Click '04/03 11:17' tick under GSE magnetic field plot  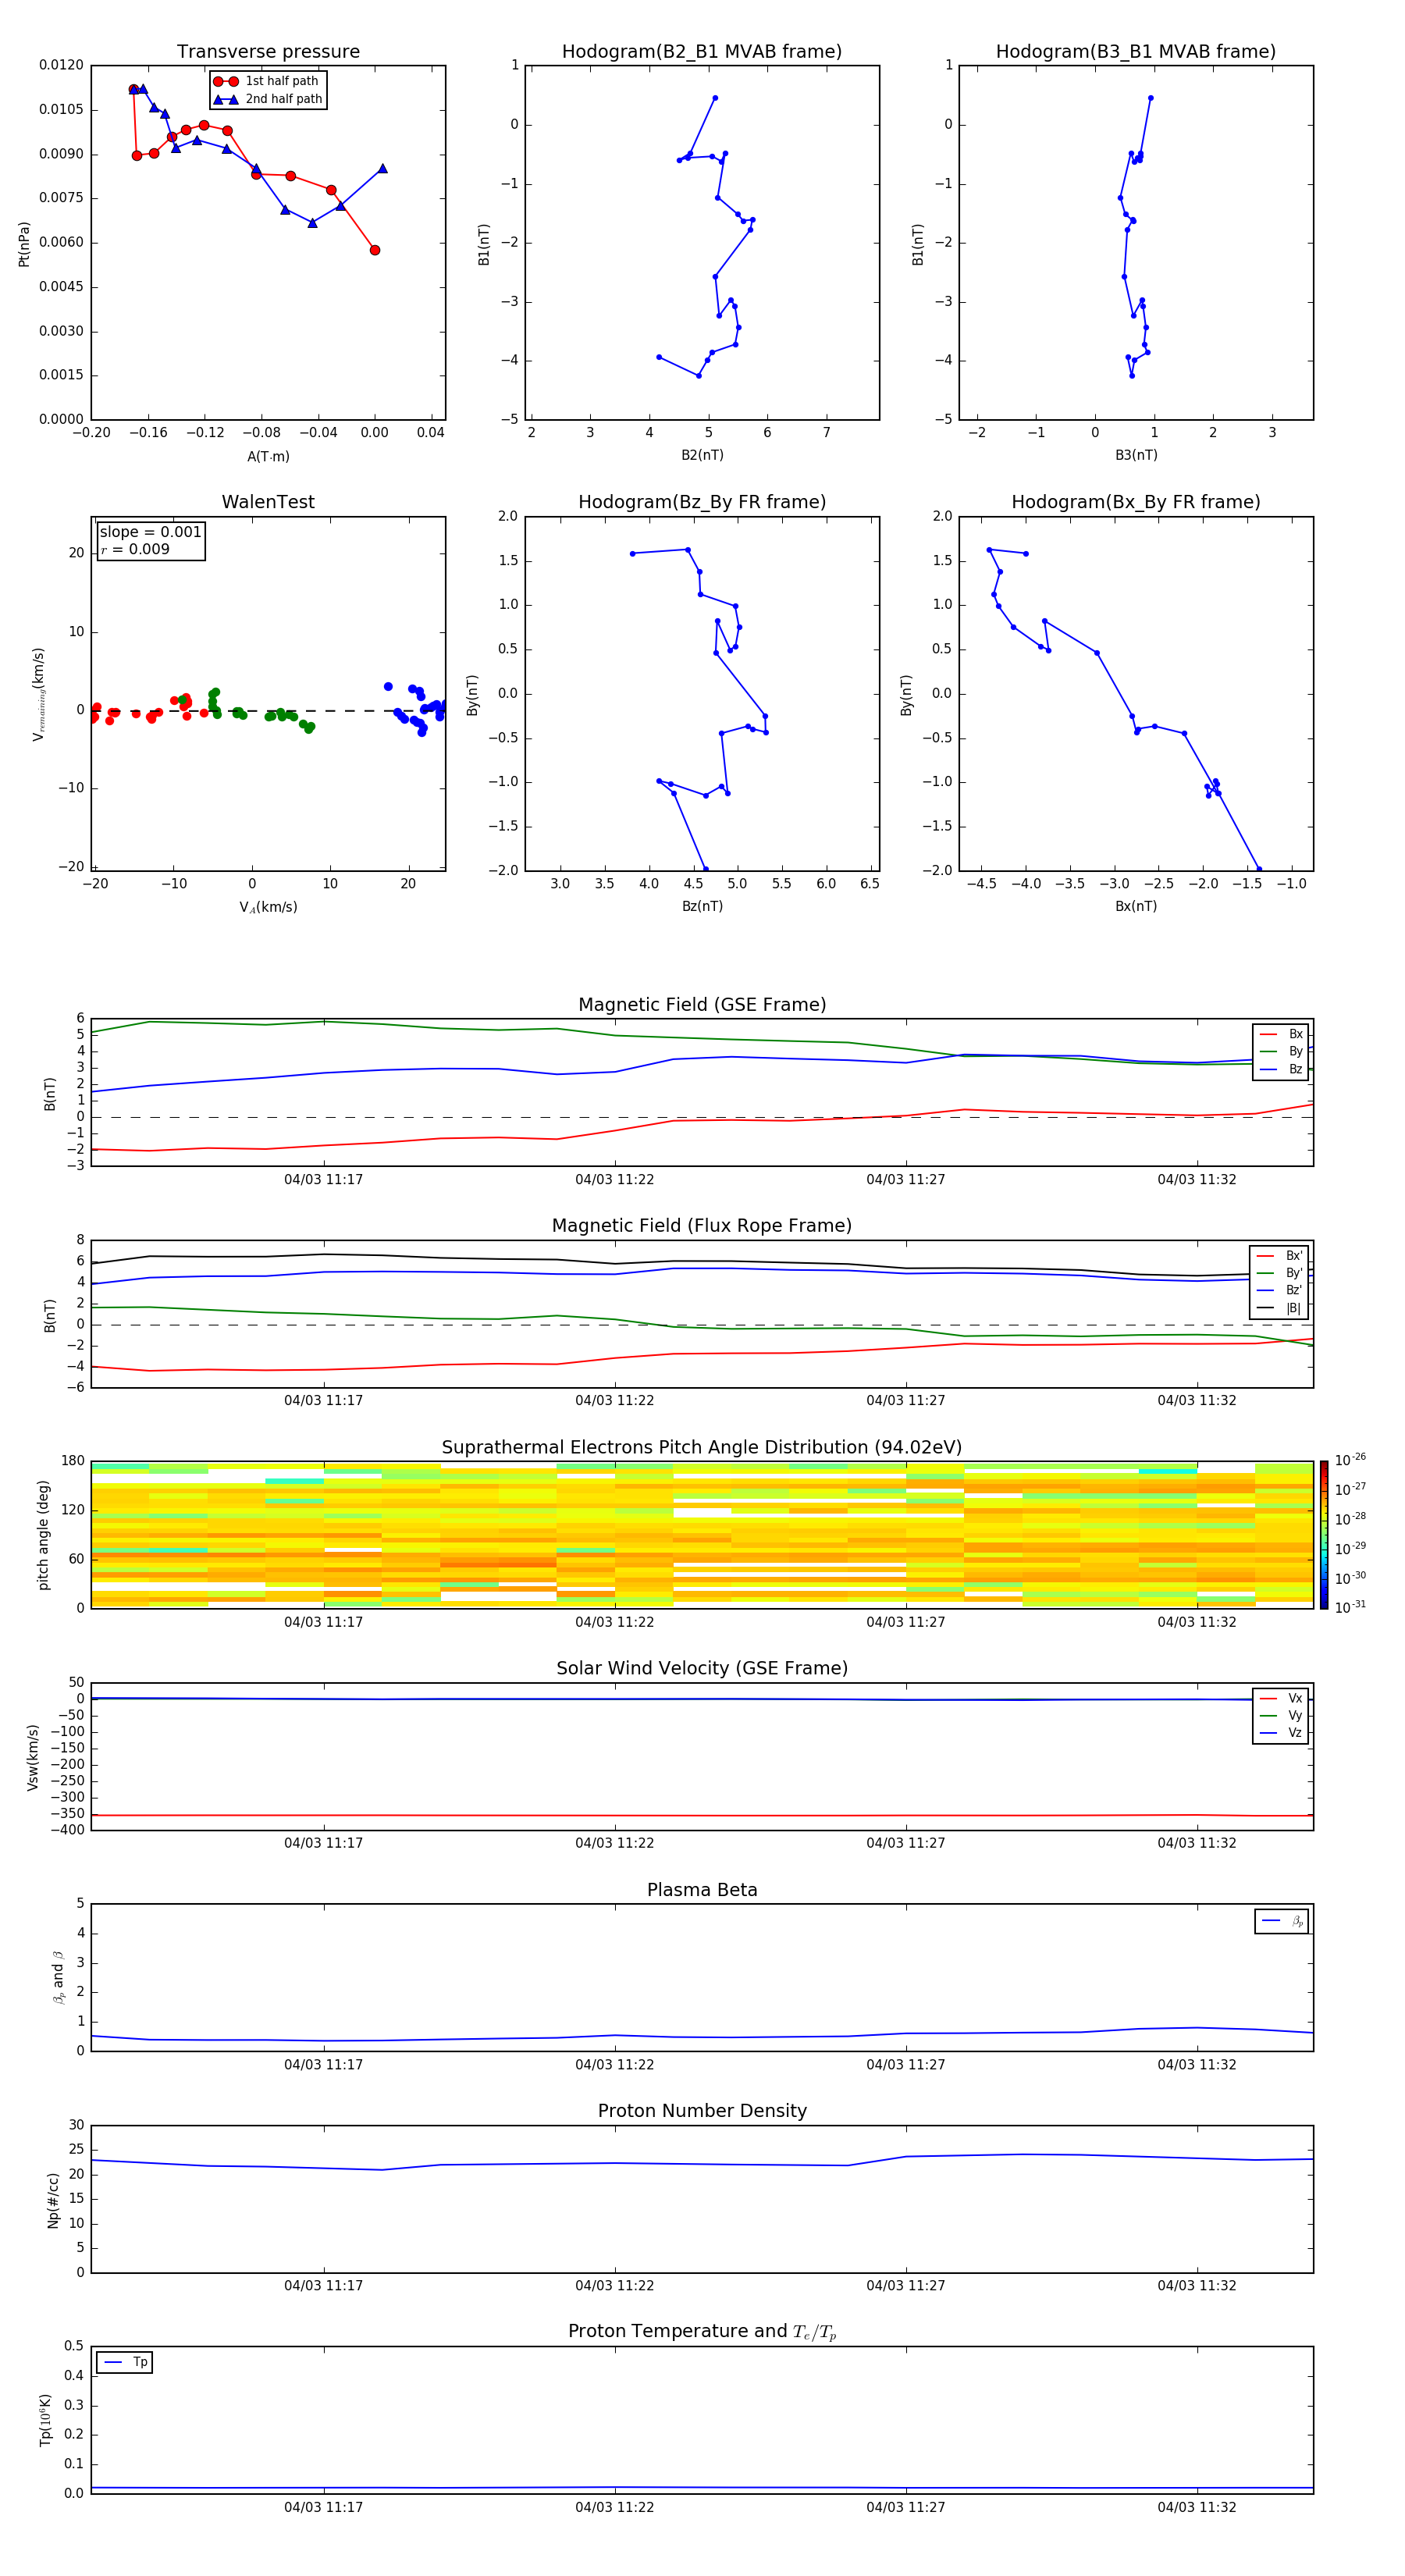[323, 1180]
